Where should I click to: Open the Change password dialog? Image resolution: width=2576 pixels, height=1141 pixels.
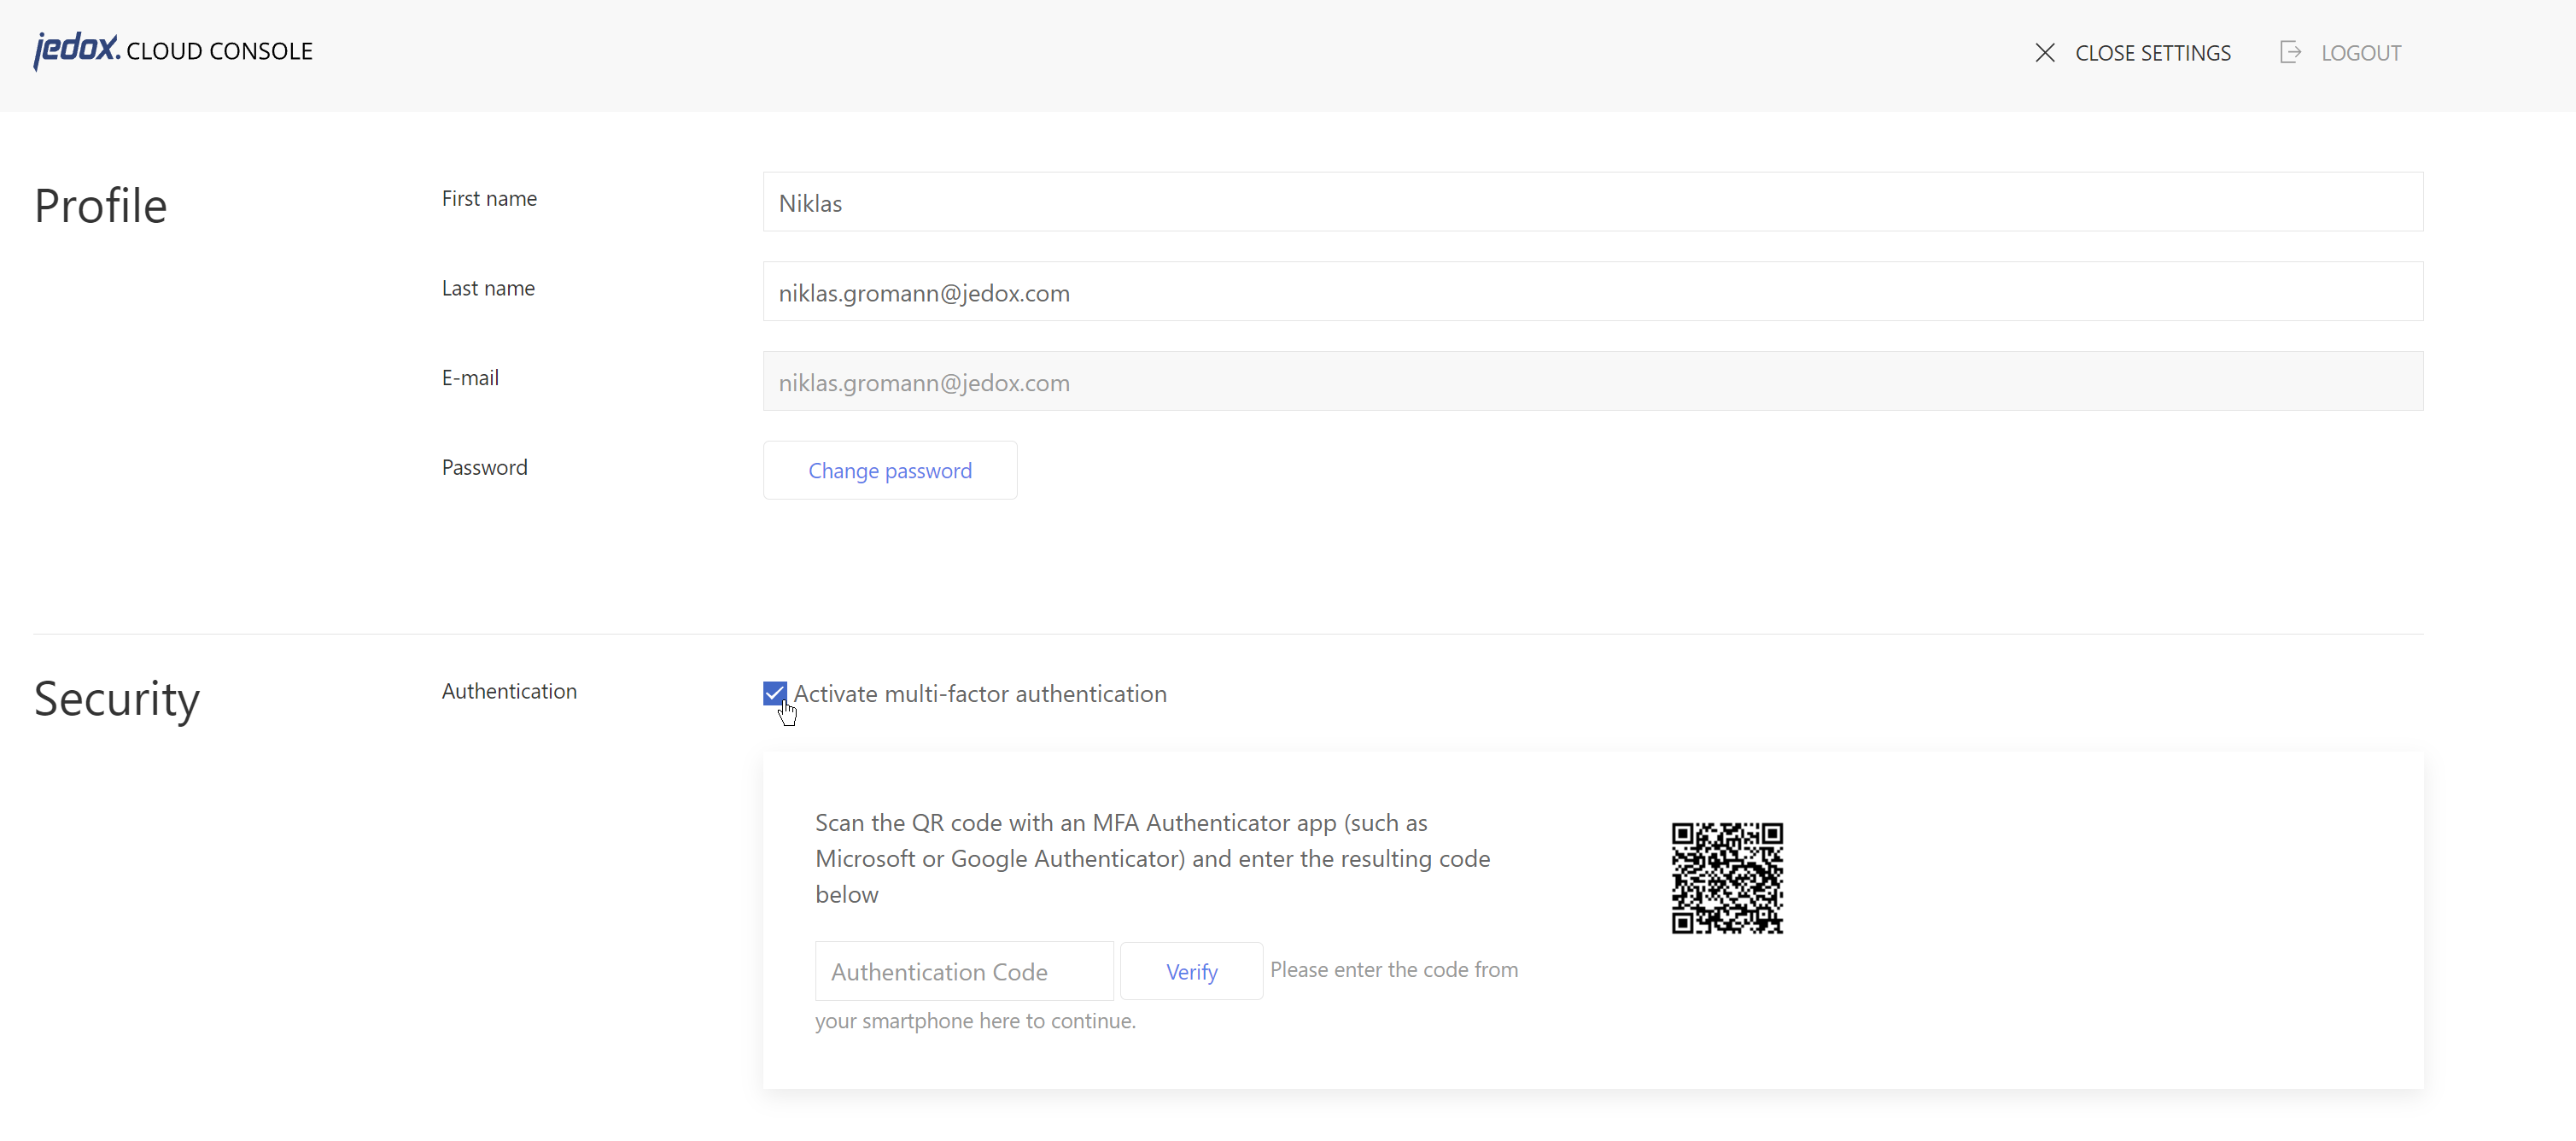[889, 471]
